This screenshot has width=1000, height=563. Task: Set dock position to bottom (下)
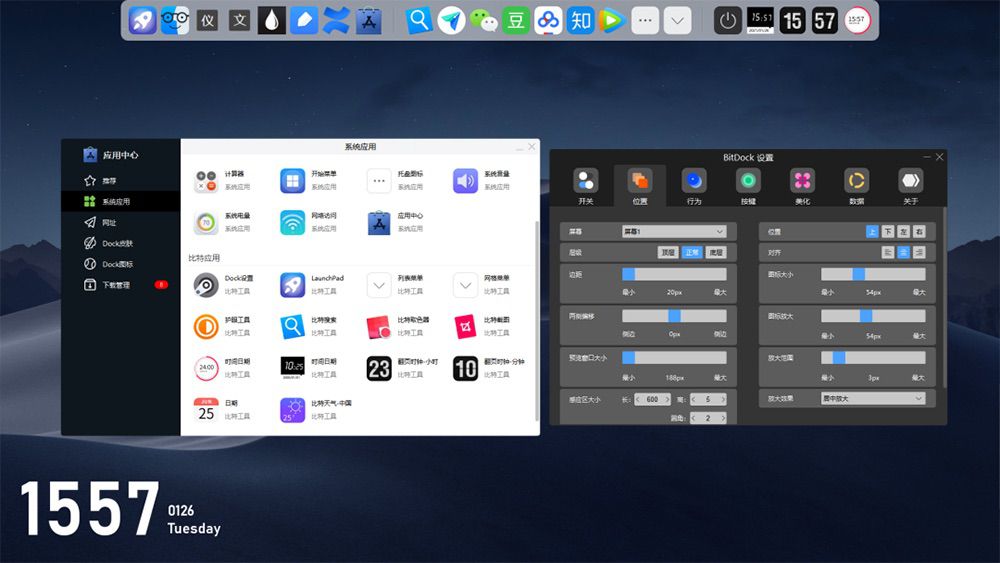pos(888,231)
